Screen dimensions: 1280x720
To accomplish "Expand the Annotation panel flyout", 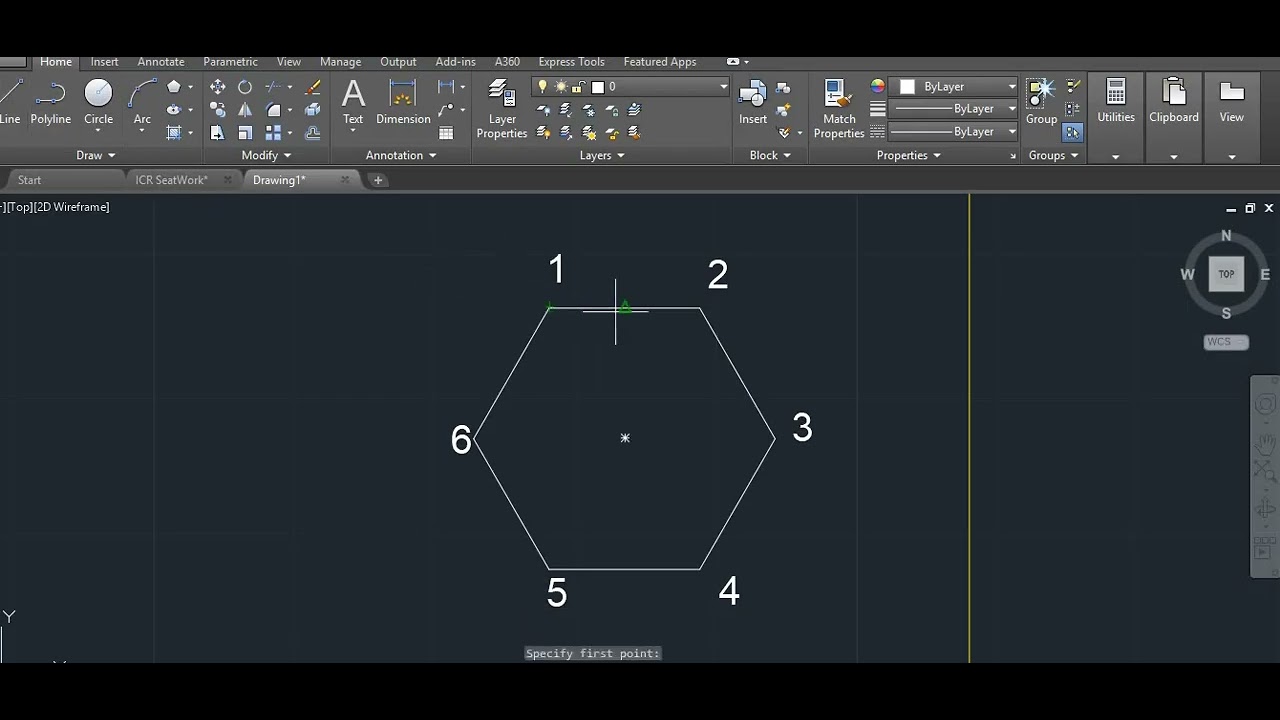I will [x=401, y=155].
